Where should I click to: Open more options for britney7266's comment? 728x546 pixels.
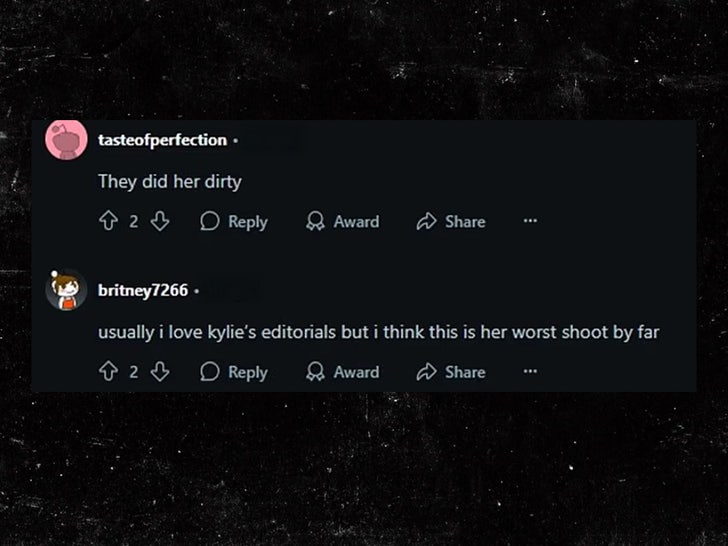(530, 372)
